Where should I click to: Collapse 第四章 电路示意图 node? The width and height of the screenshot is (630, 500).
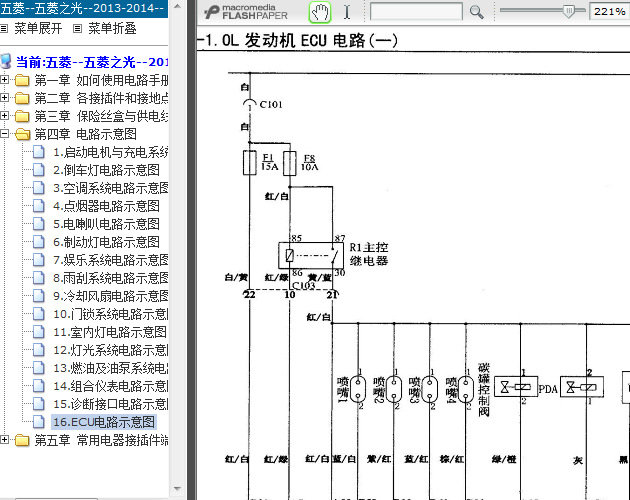coord(4,134)
